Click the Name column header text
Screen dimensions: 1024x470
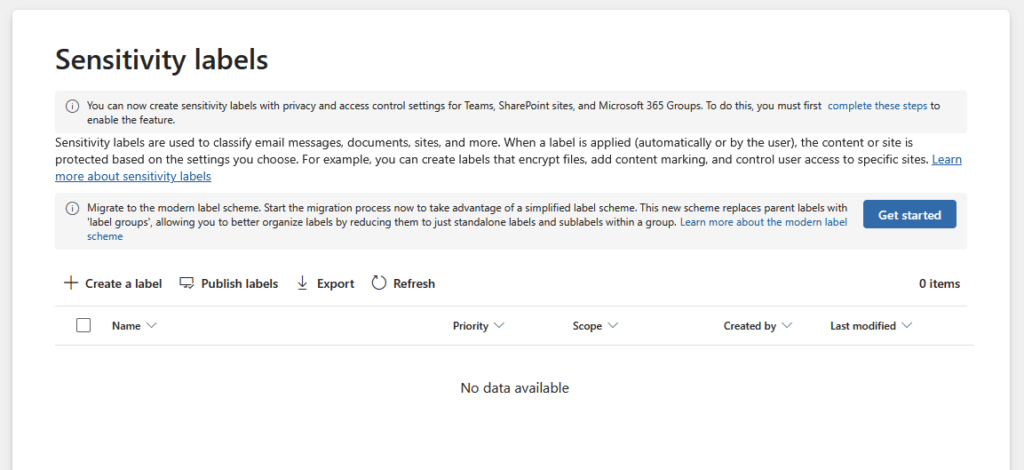pyautogui.click(x=126, y=326)
